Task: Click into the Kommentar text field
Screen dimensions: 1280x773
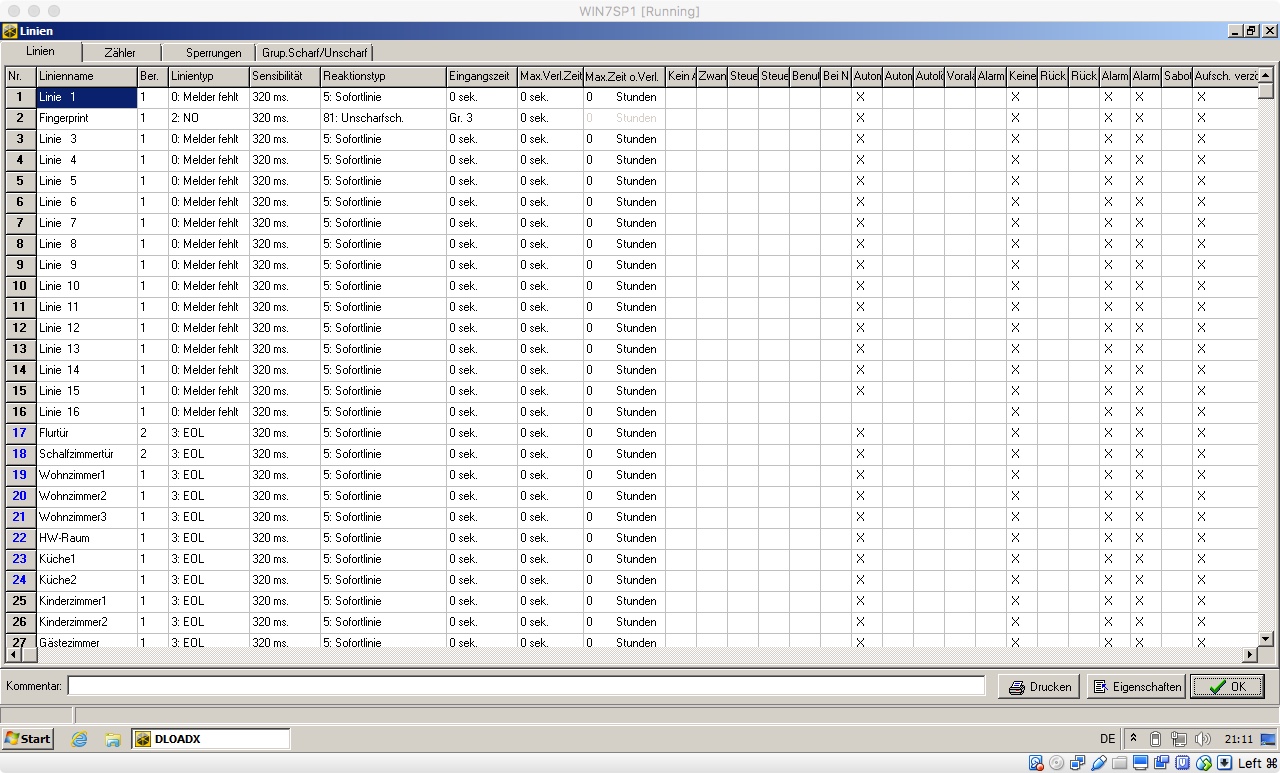Action: tap(526, 686)
